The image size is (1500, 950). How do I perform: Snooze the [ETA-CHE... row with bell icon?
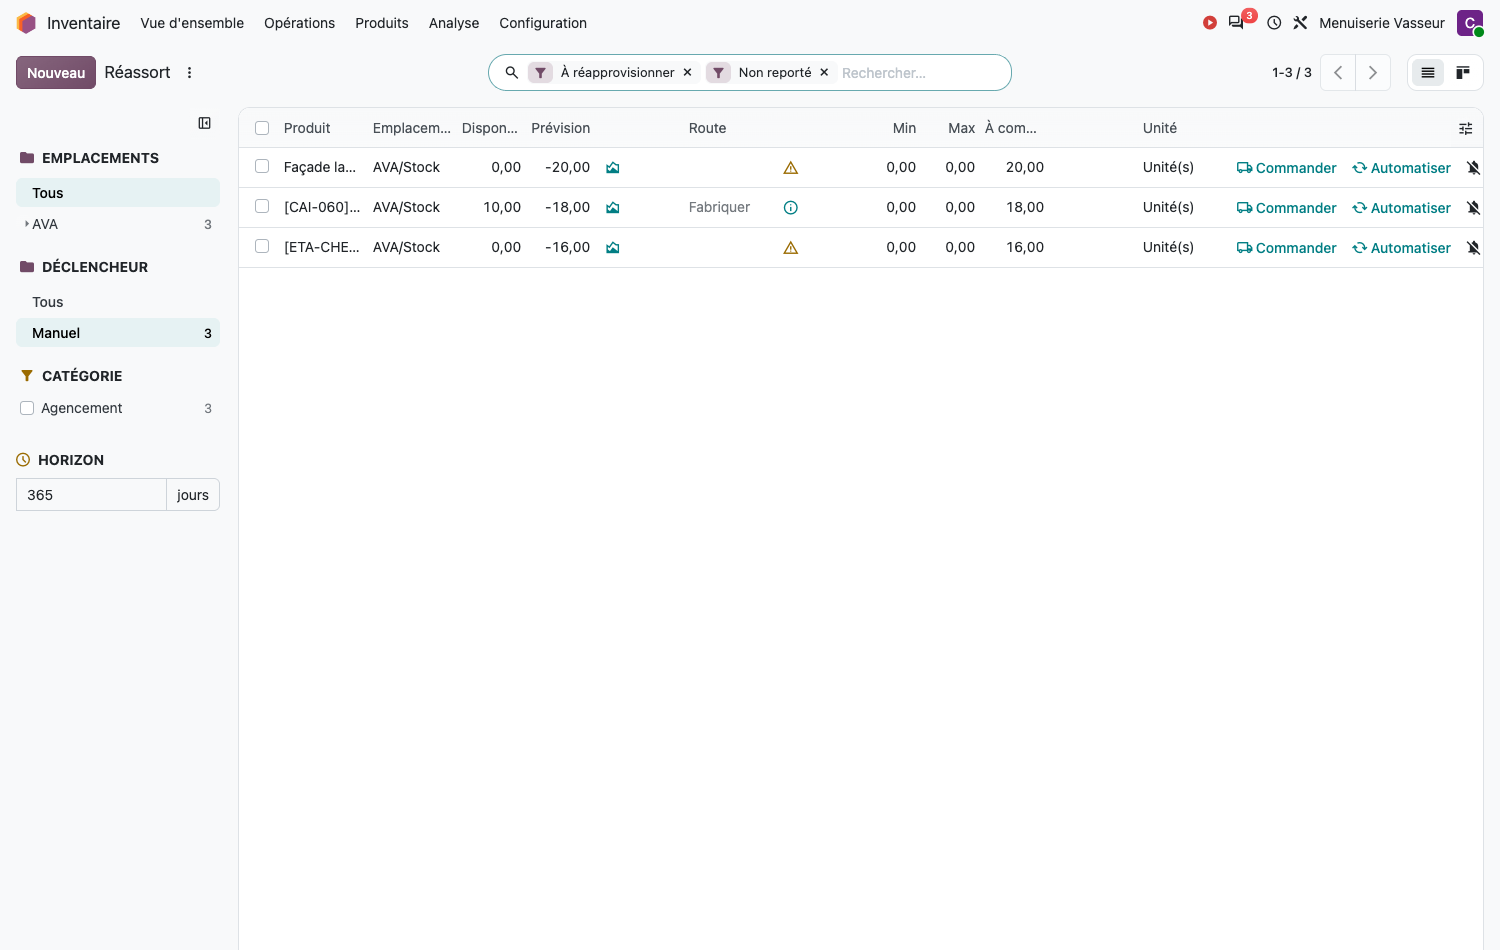pyautogui.click(x=1473, y=248)
